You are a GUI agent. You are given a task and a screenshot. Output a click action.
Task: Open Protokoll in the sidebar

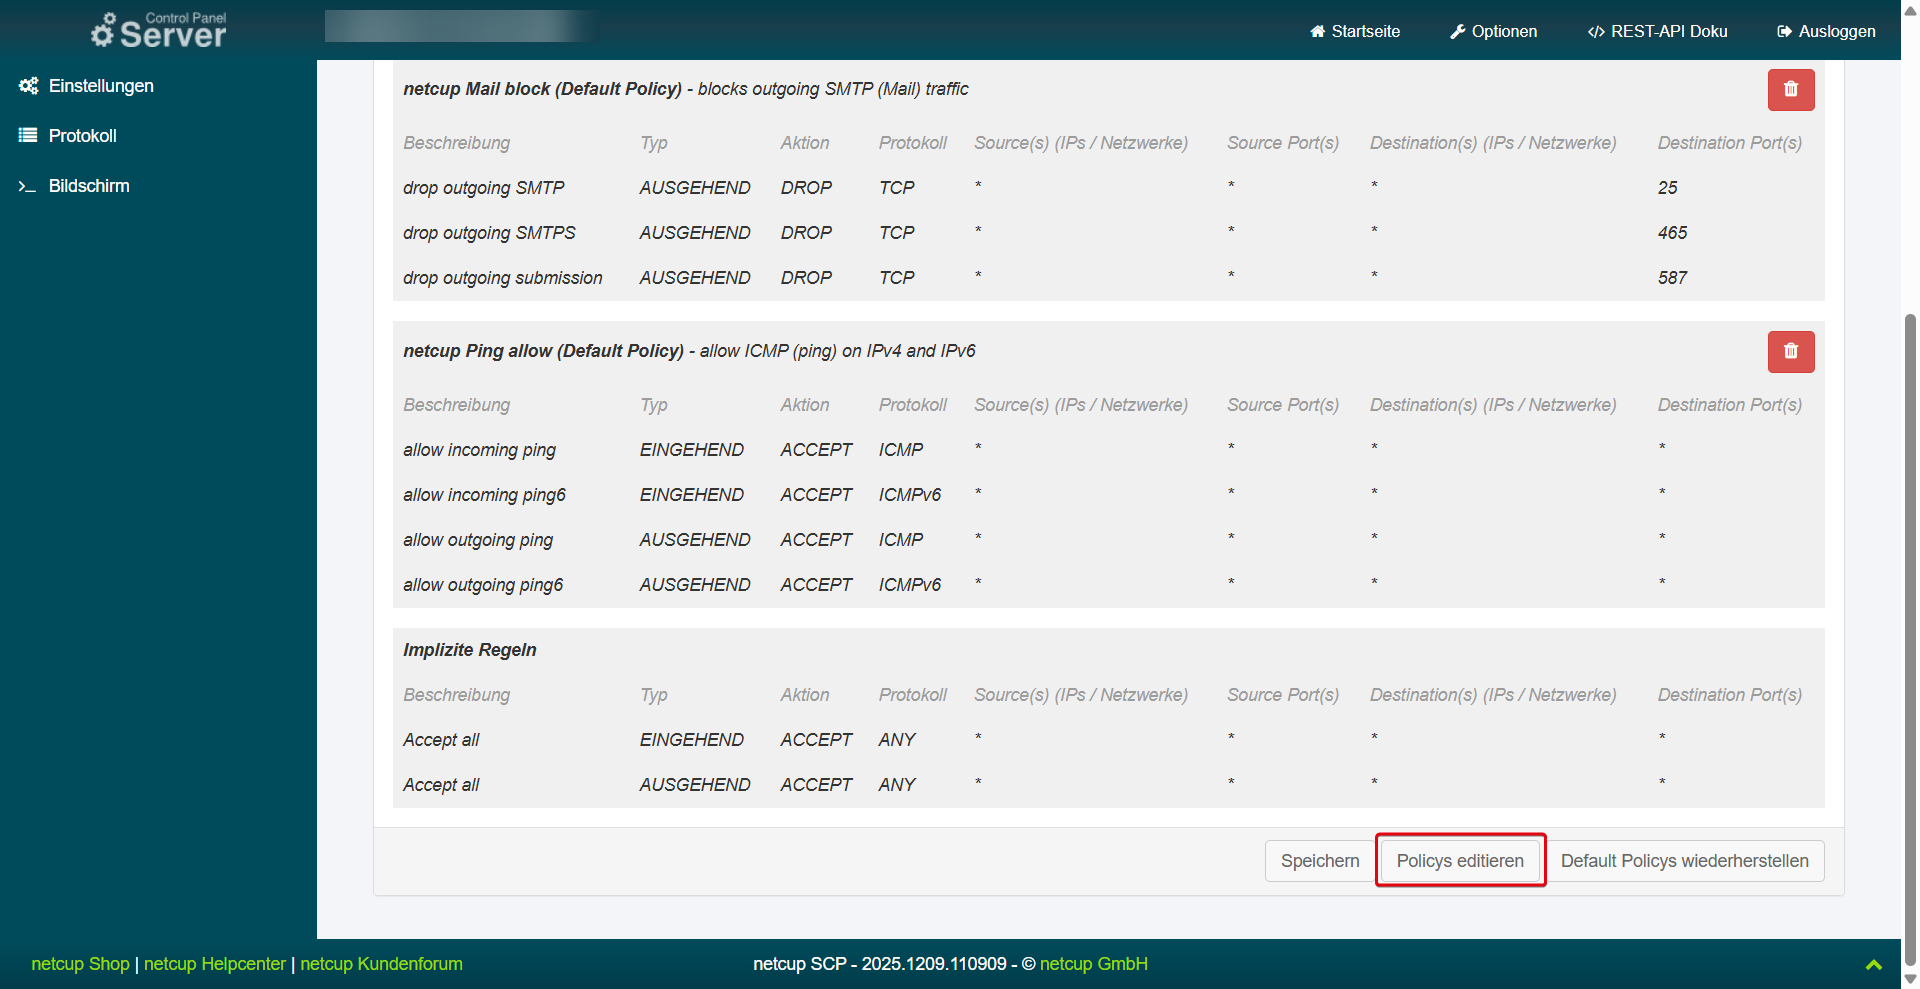[83, 136]
